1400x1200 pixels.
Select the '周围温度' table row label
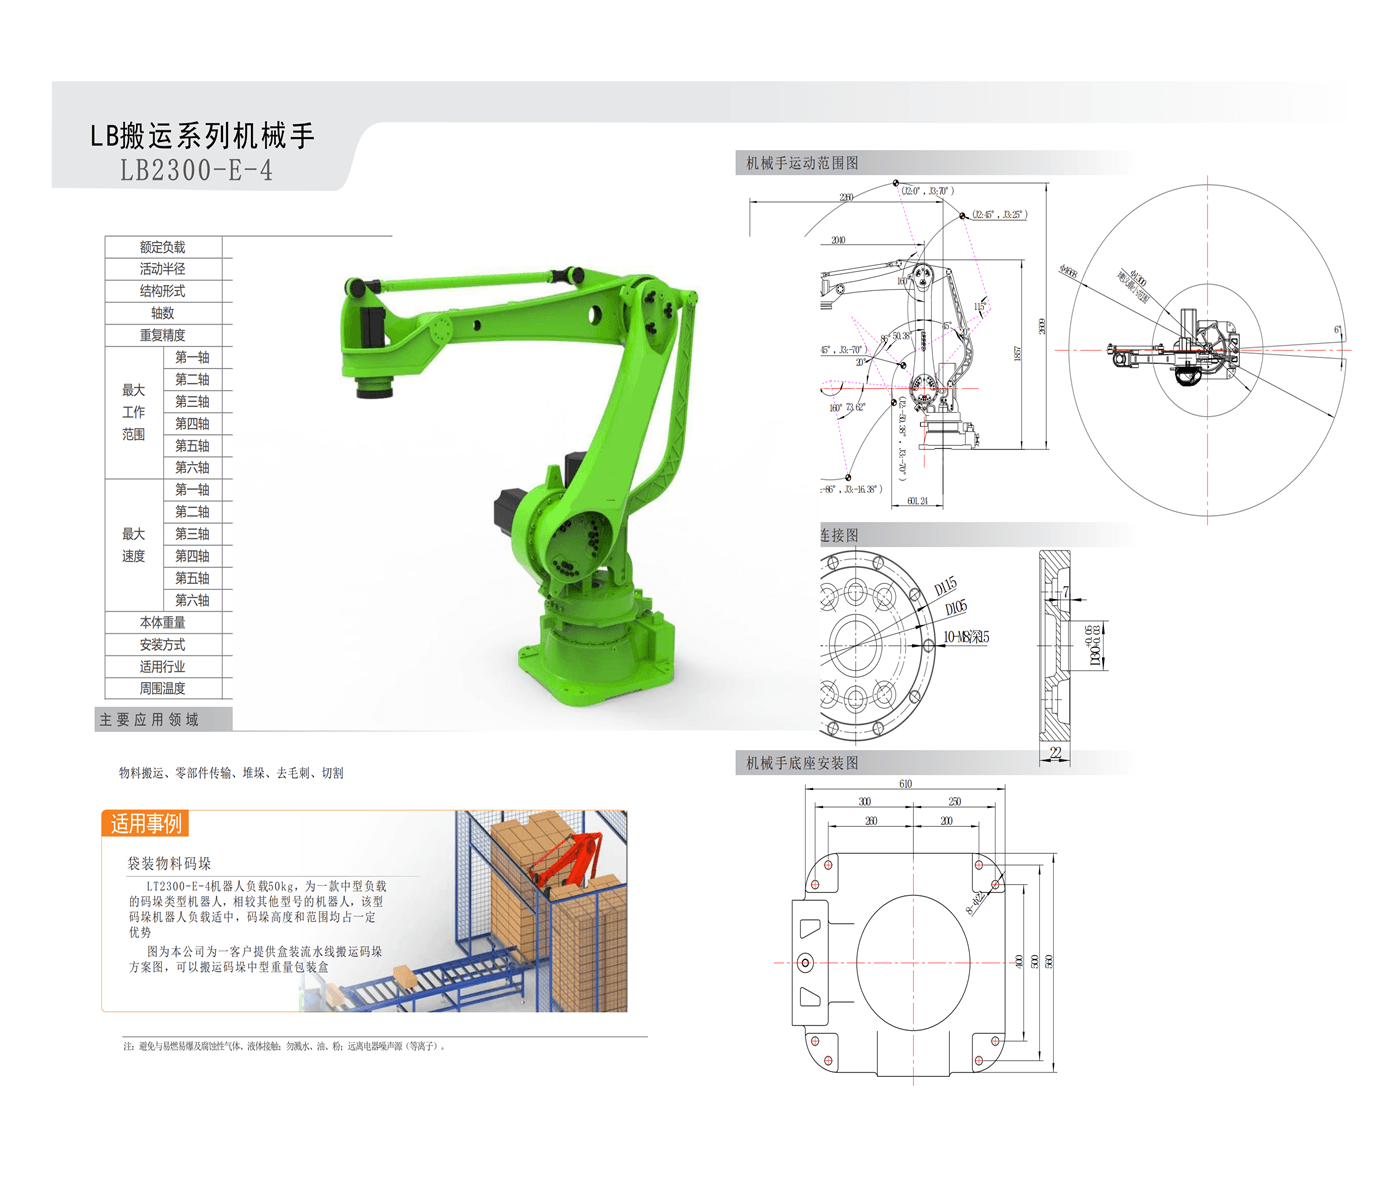pyautogui.click(x=162, y=689)
